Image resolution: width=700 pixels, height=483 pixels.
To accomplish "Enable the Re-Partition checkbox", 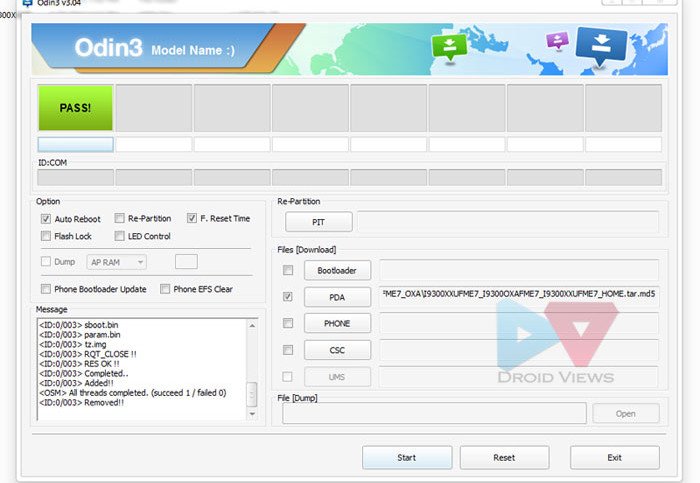I will pos(119,218).
